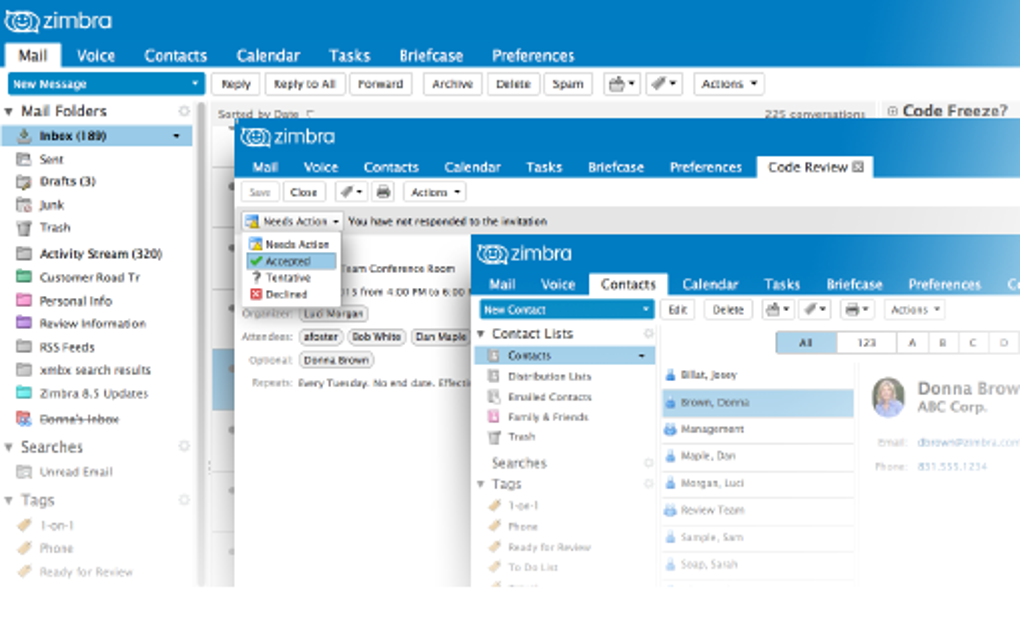
Task: Open tag icon dropdown in mail toolbar
Action: pos(664,84)
